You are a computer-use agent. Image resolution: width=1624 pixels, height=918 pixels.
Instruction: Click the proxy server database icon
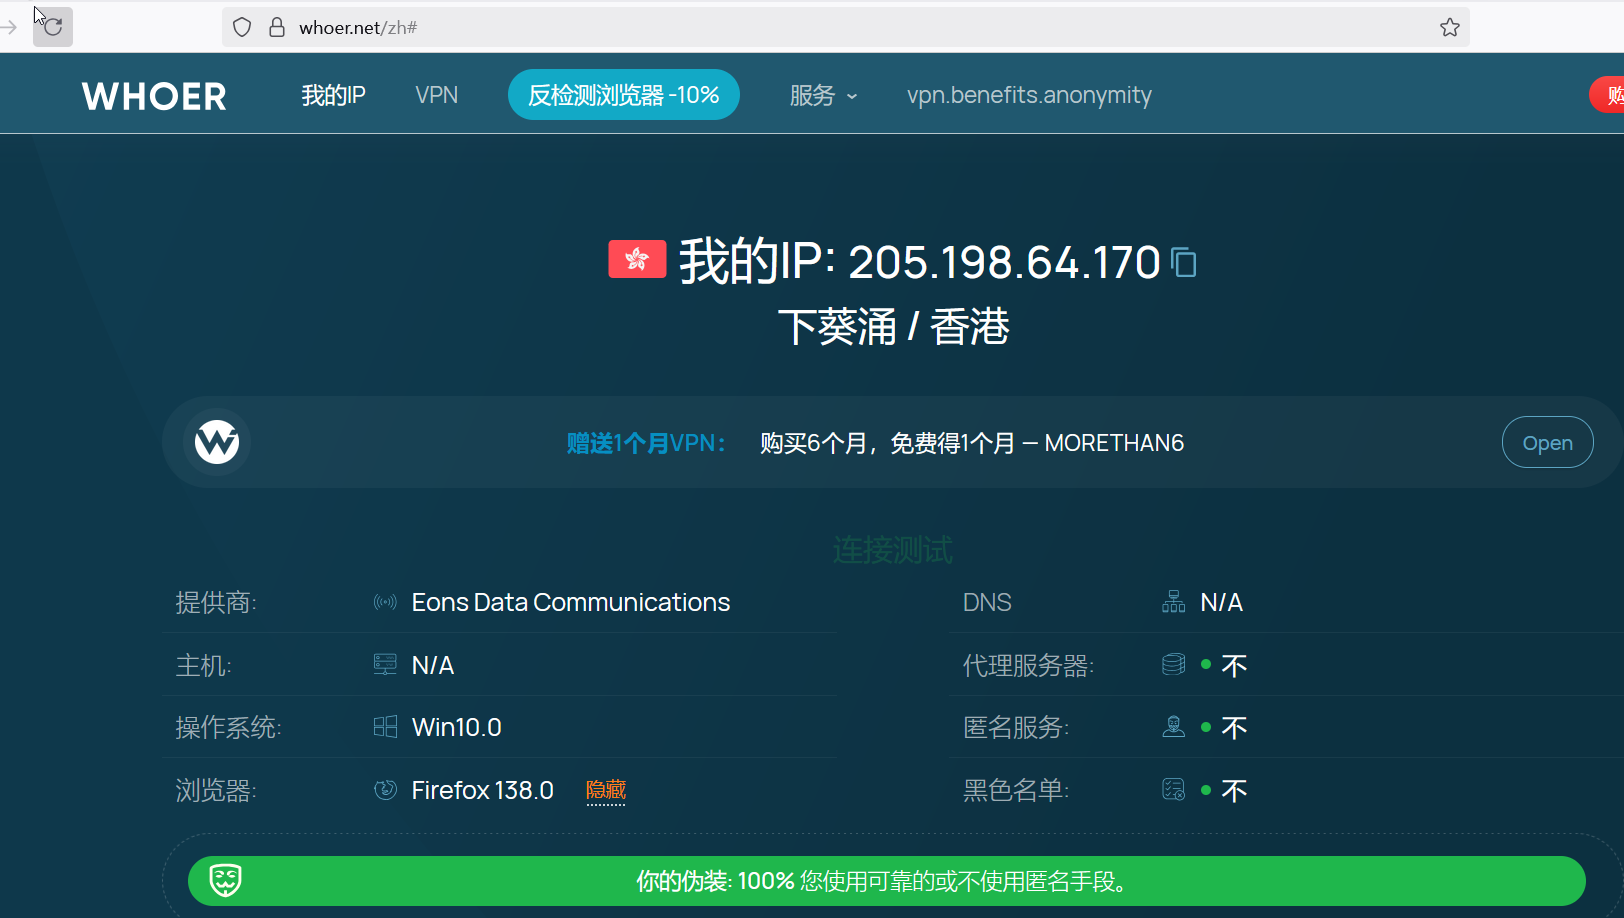[x=1174, y=664]
